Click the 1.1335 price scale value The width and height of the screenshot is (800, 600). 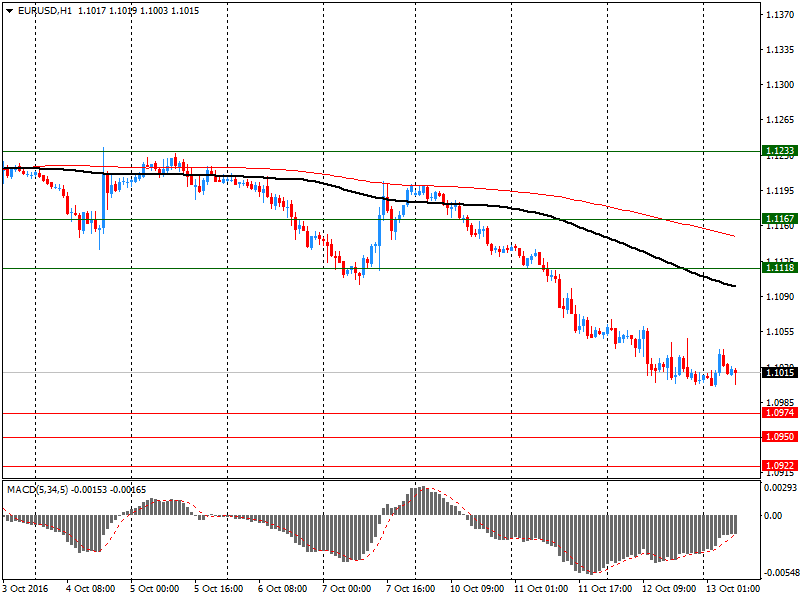click(780, 50)
